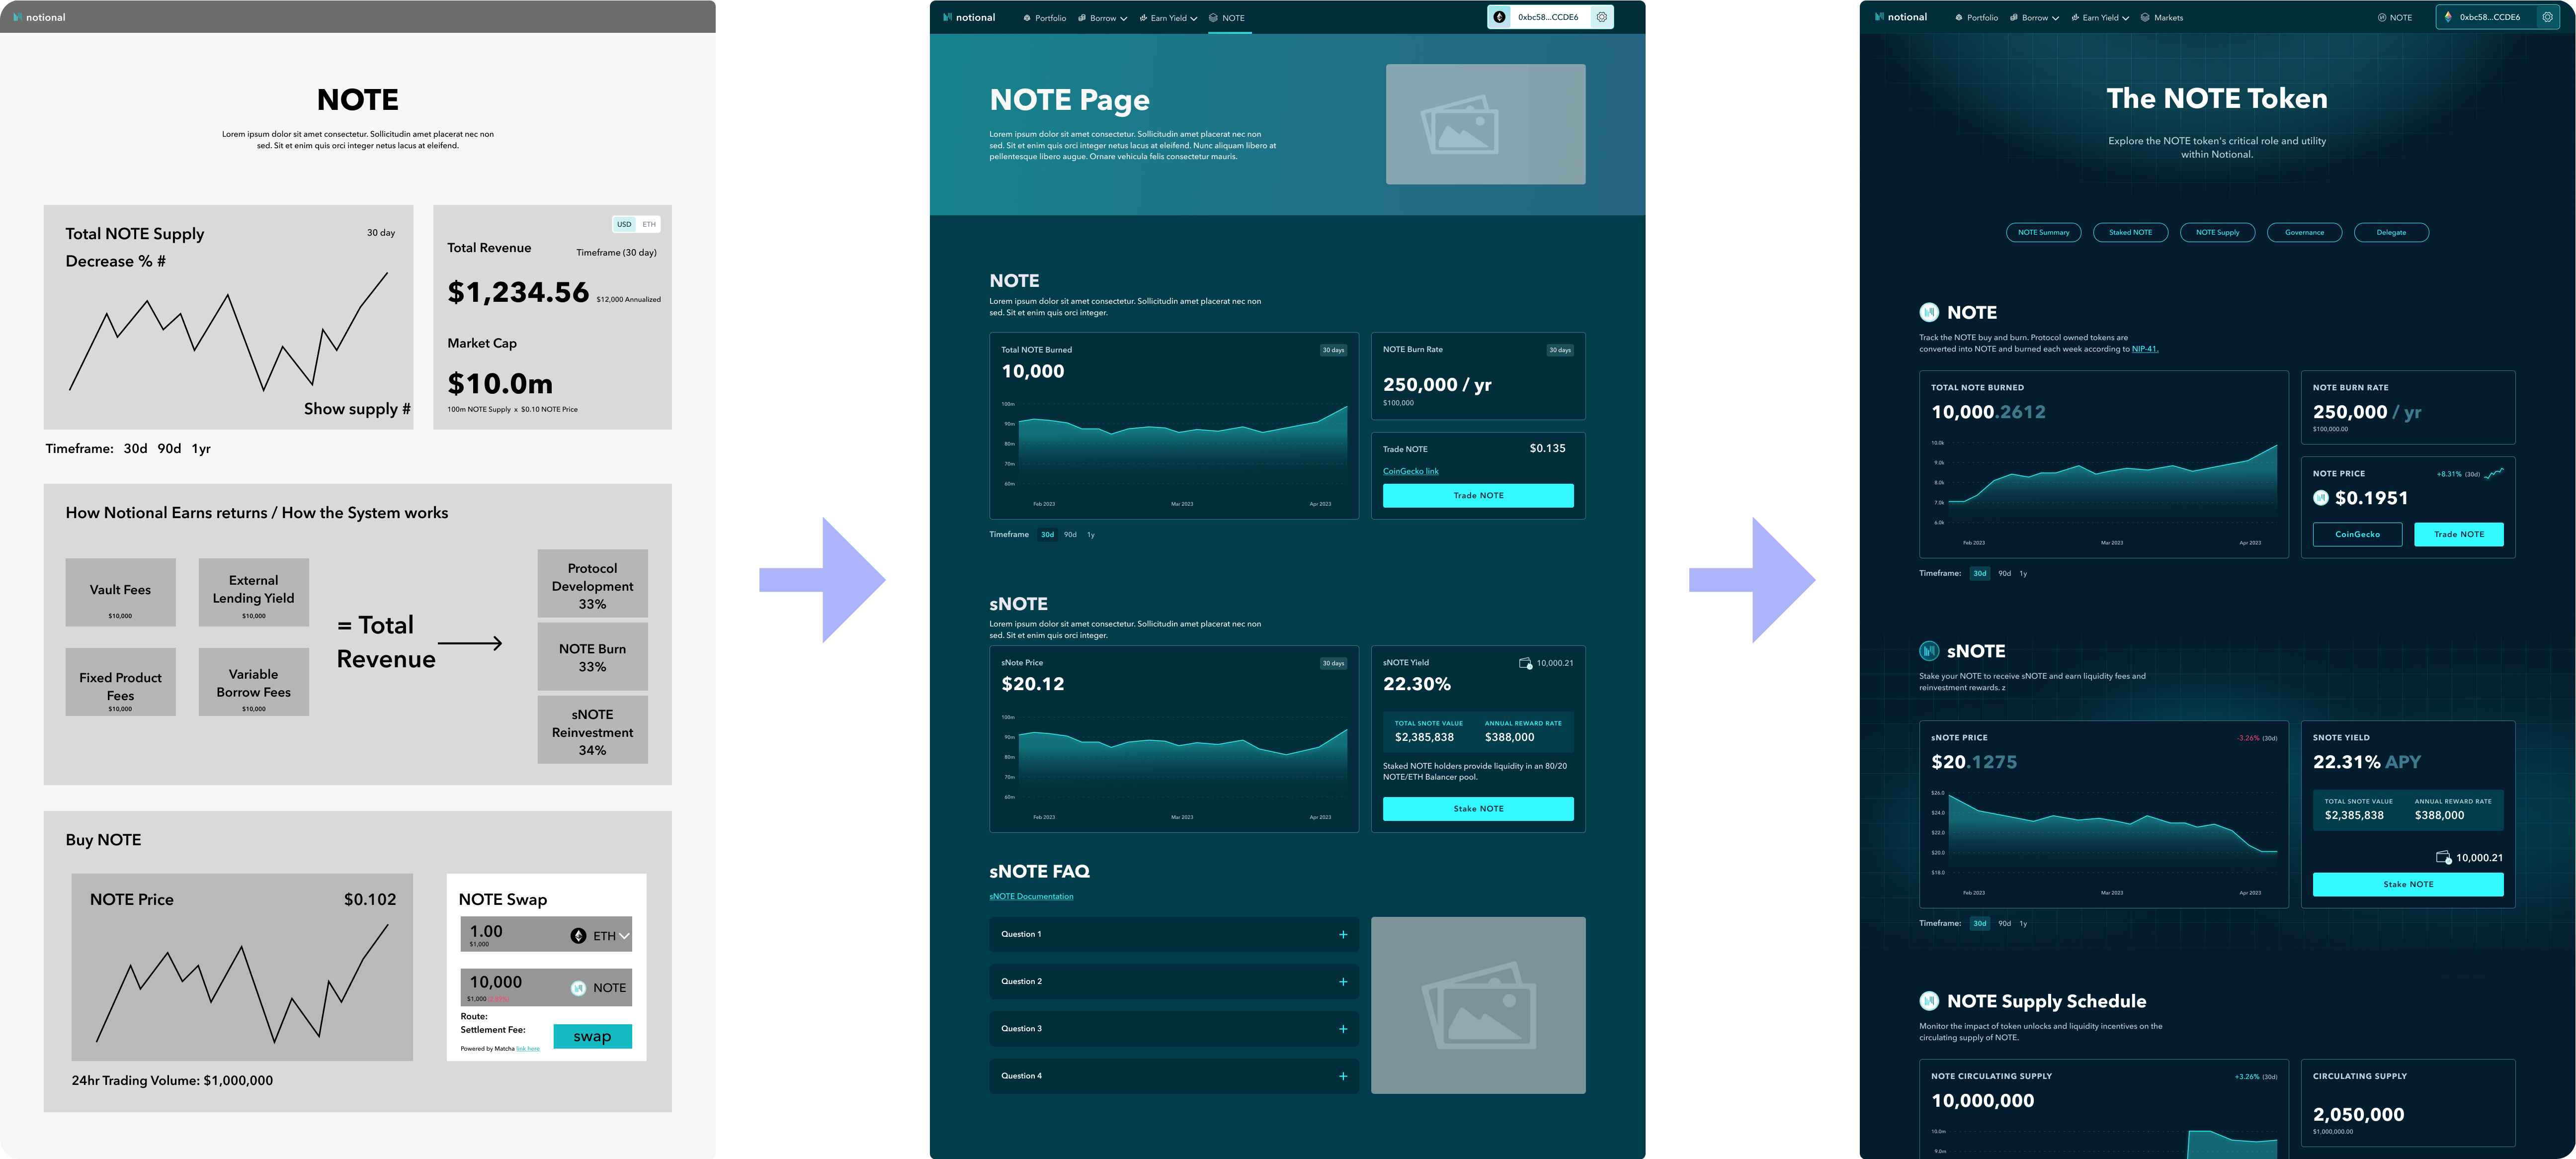The image size is (2576, 1159).
Task: Select 1yr timeframe under Total NOTE Supply wireframe
Action: coord(201,449)
